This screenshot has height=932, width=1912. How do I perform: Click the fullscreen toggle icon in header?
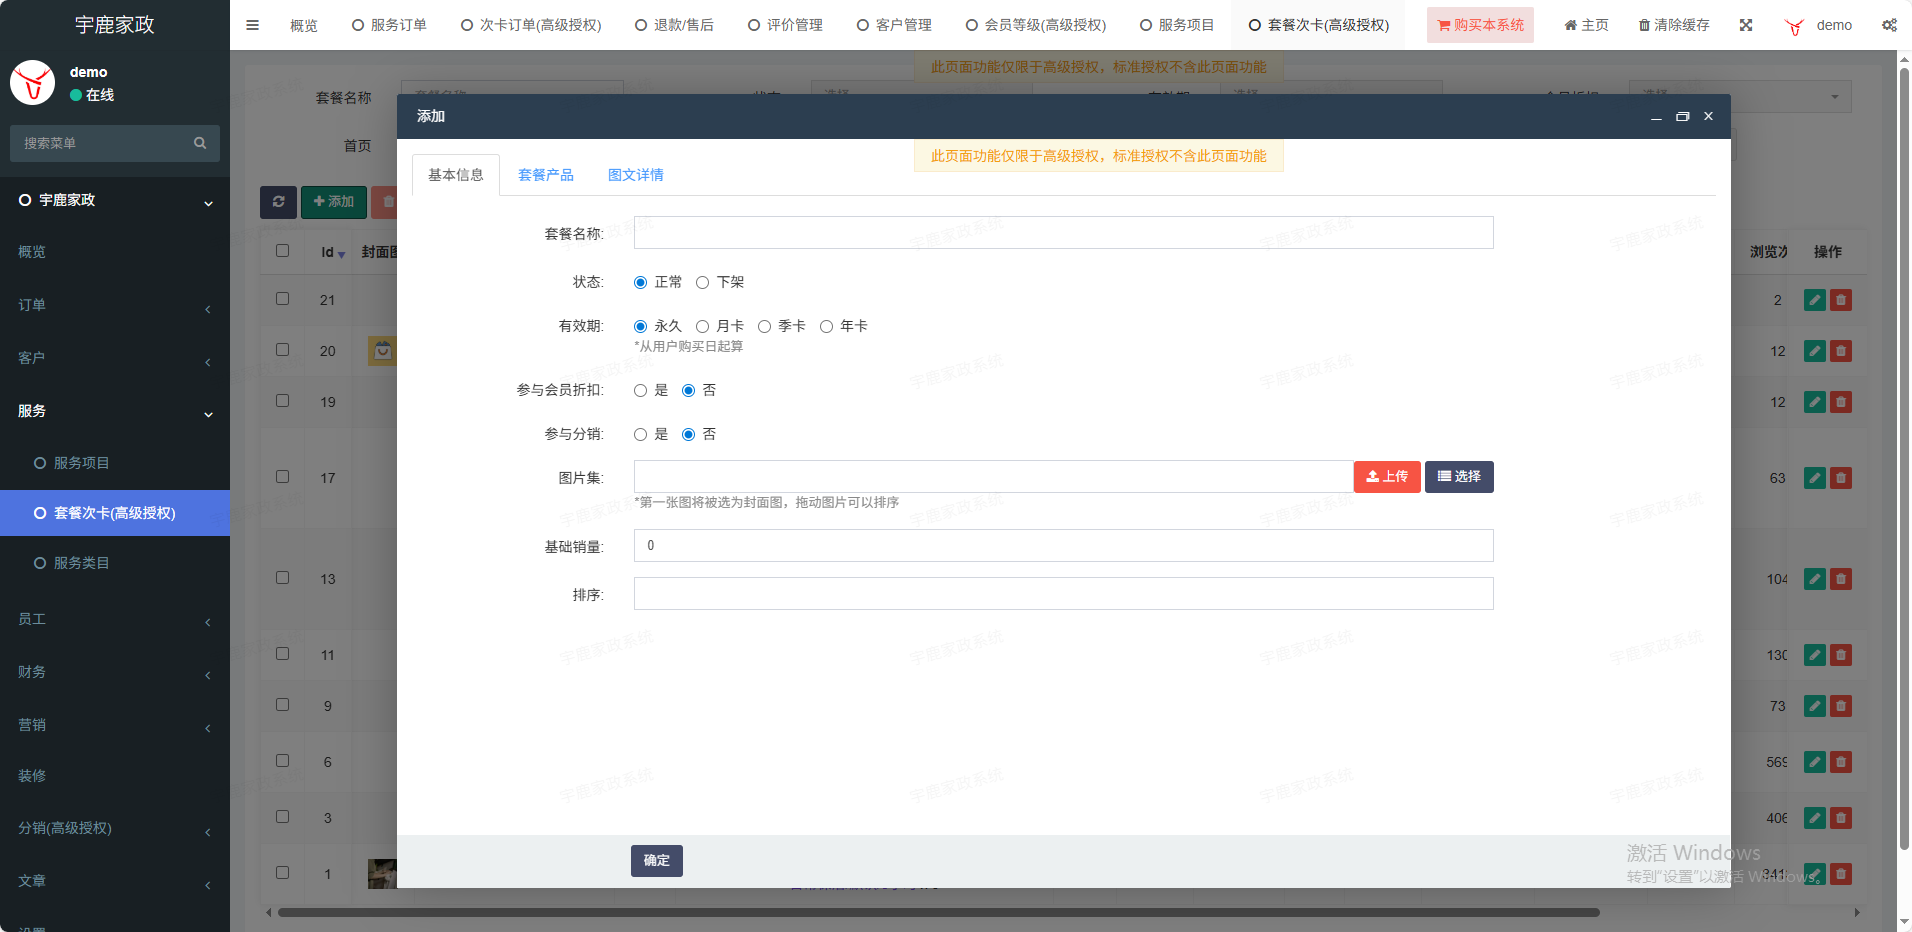(x=1746, y=25)
